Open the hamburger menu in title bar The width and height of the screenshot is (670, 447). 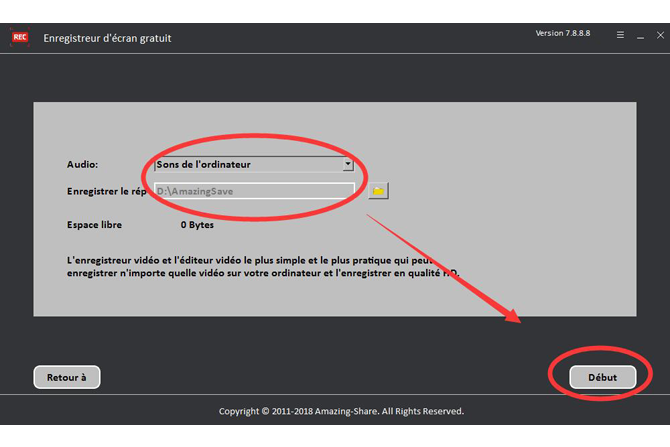[x=621, y=36]
